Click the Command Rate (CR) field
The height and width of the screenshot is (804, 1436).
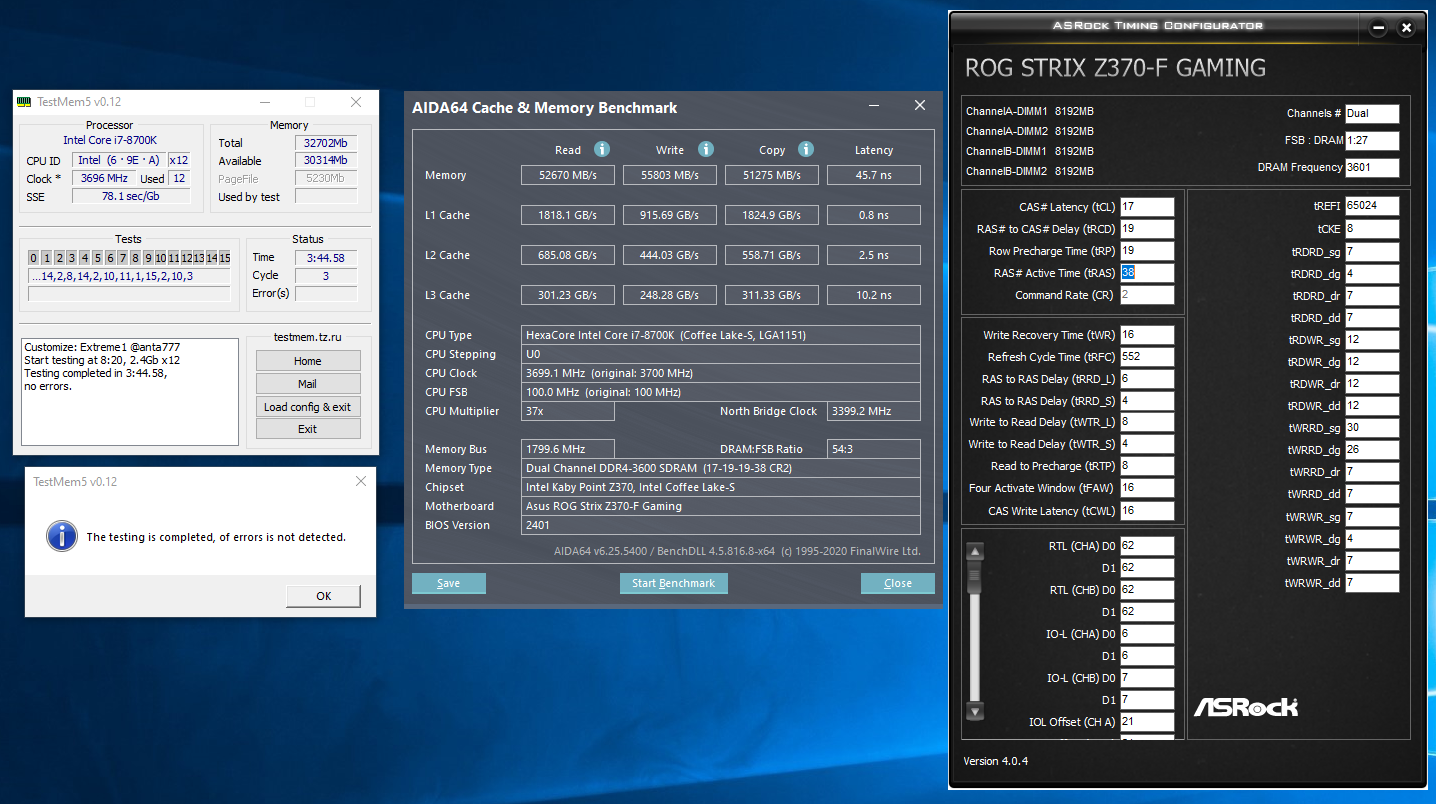pyautogui.click(x=1147, y=295)
